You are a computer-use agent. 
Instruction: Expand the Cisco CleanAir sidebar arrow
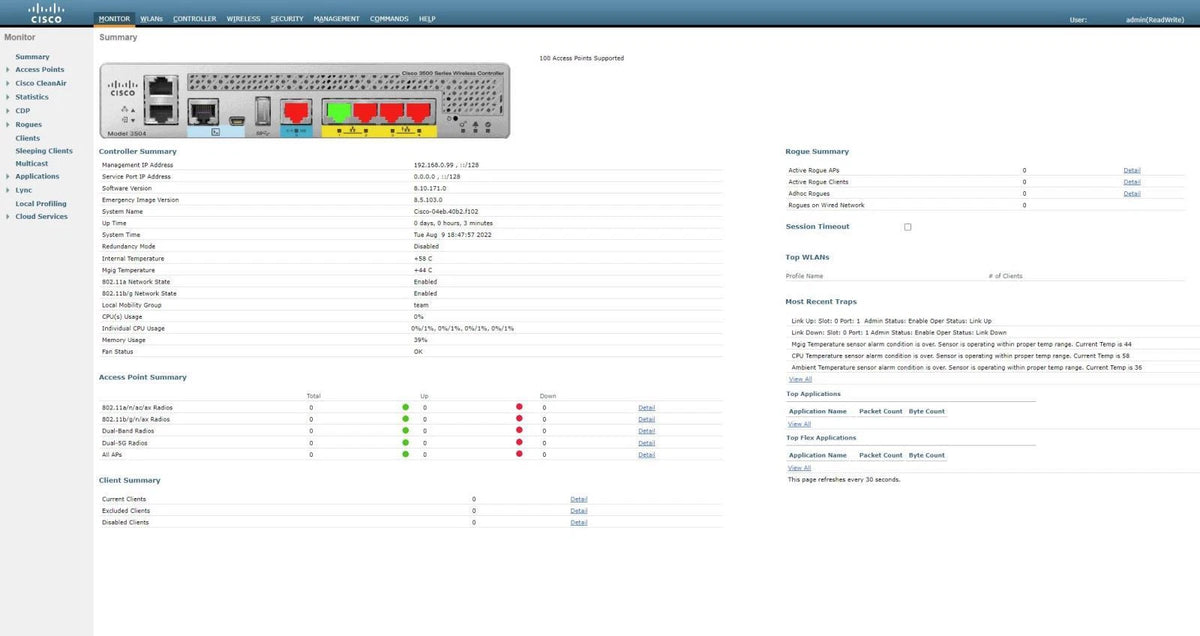(x=8, y=84)
